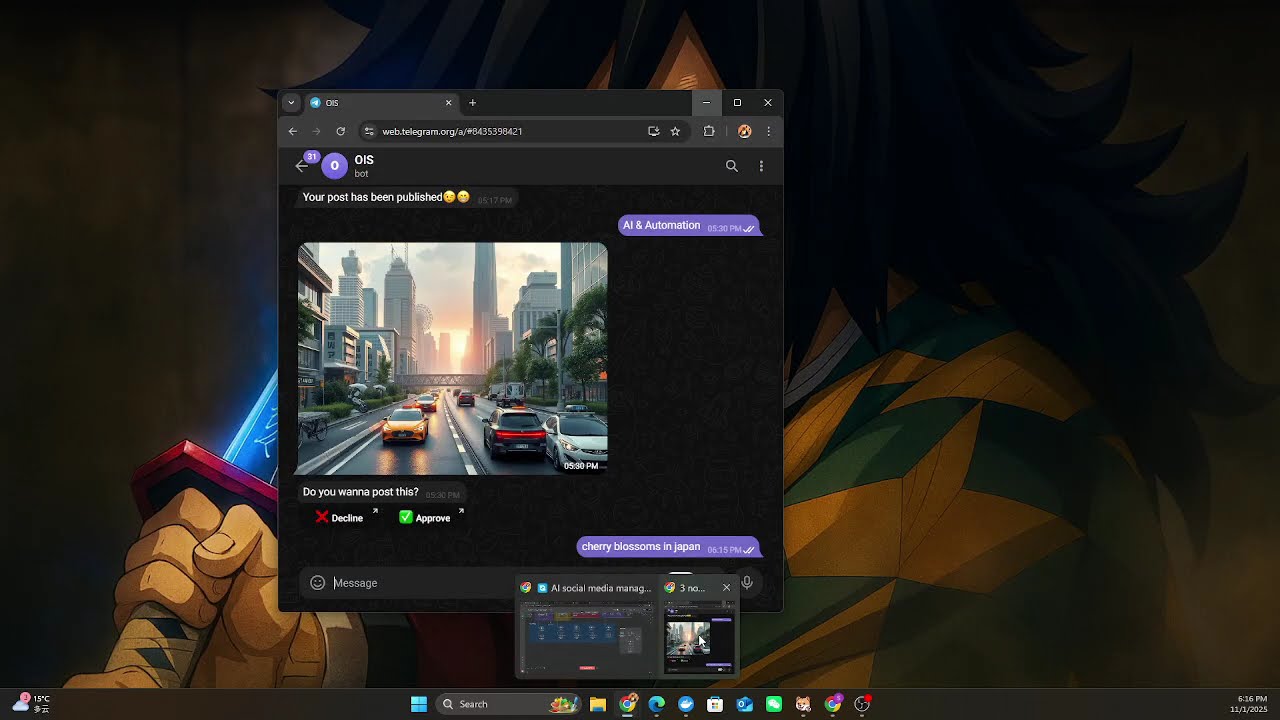
Task: Click the active Chrome taskbar icon
Action: click(x=627, y=704)
